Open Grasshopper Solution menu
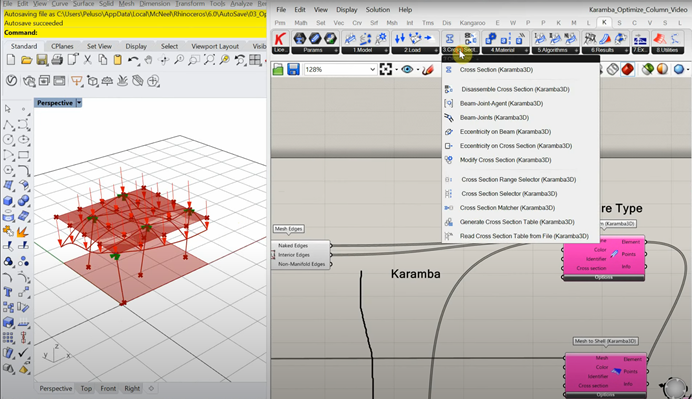 pyautogui.click(x=378, y=9)
